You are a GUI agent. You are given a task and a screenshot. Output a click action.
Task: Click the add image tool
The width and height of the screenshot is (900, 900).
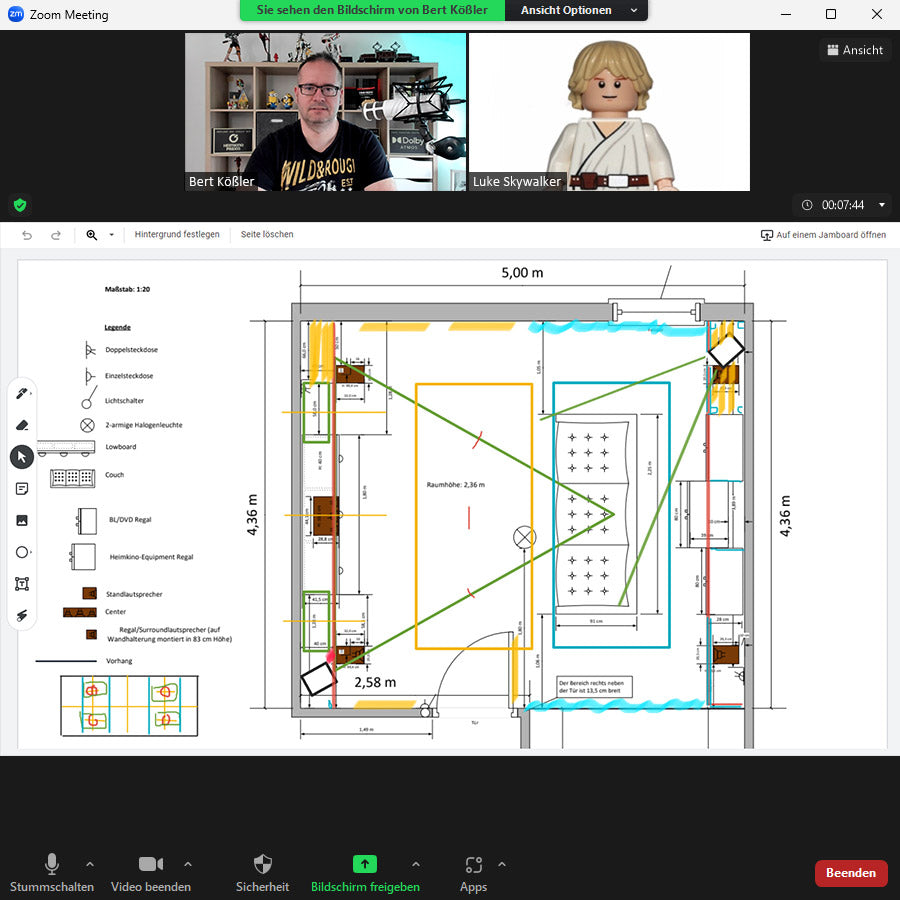[22, 520]
